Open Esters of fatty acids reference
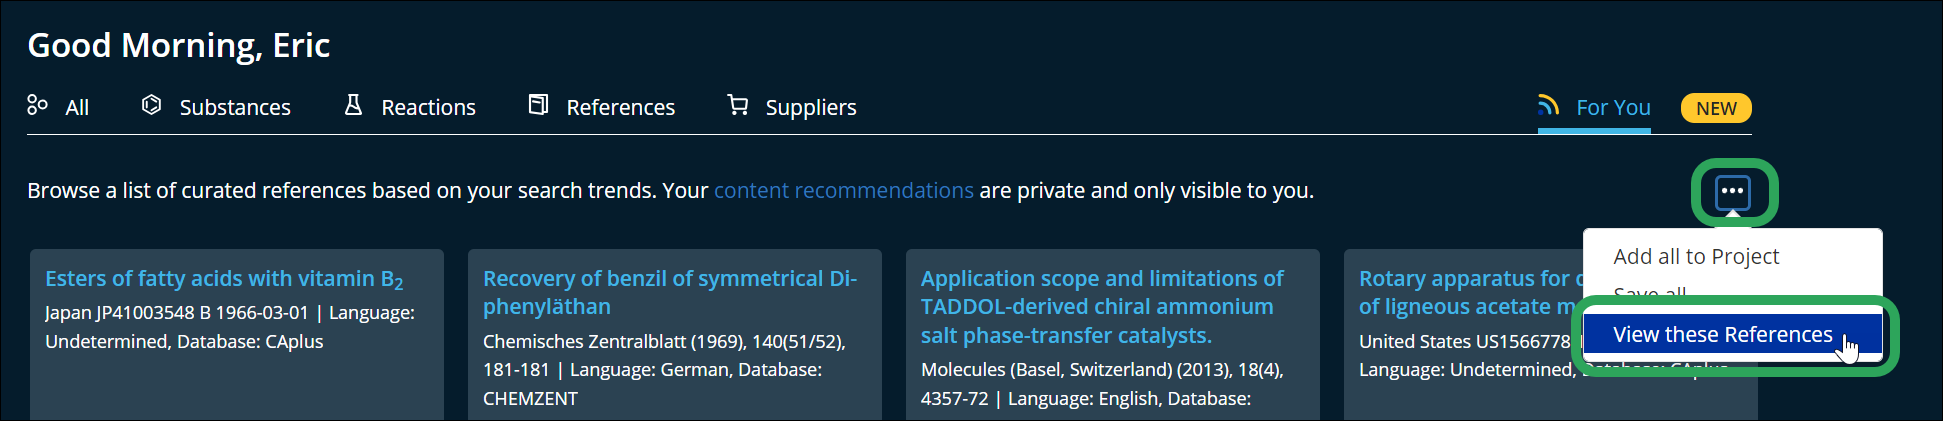The height and width of the screenshot is (421, 1943). click(x=224, y=279)
